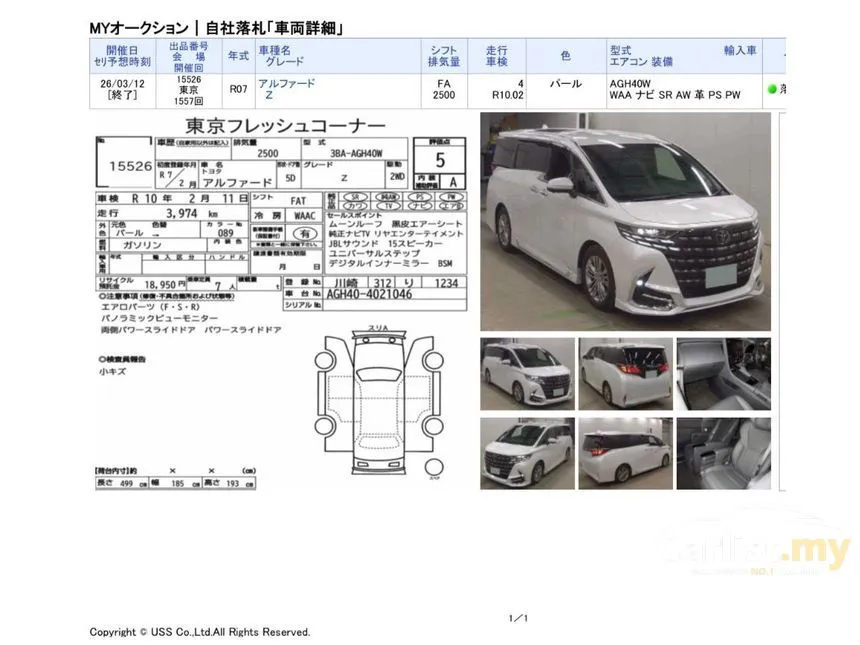Viewport: 860px width, 645px height.
Task: Select the パール color cell in the table
Action: coord(565,84)
